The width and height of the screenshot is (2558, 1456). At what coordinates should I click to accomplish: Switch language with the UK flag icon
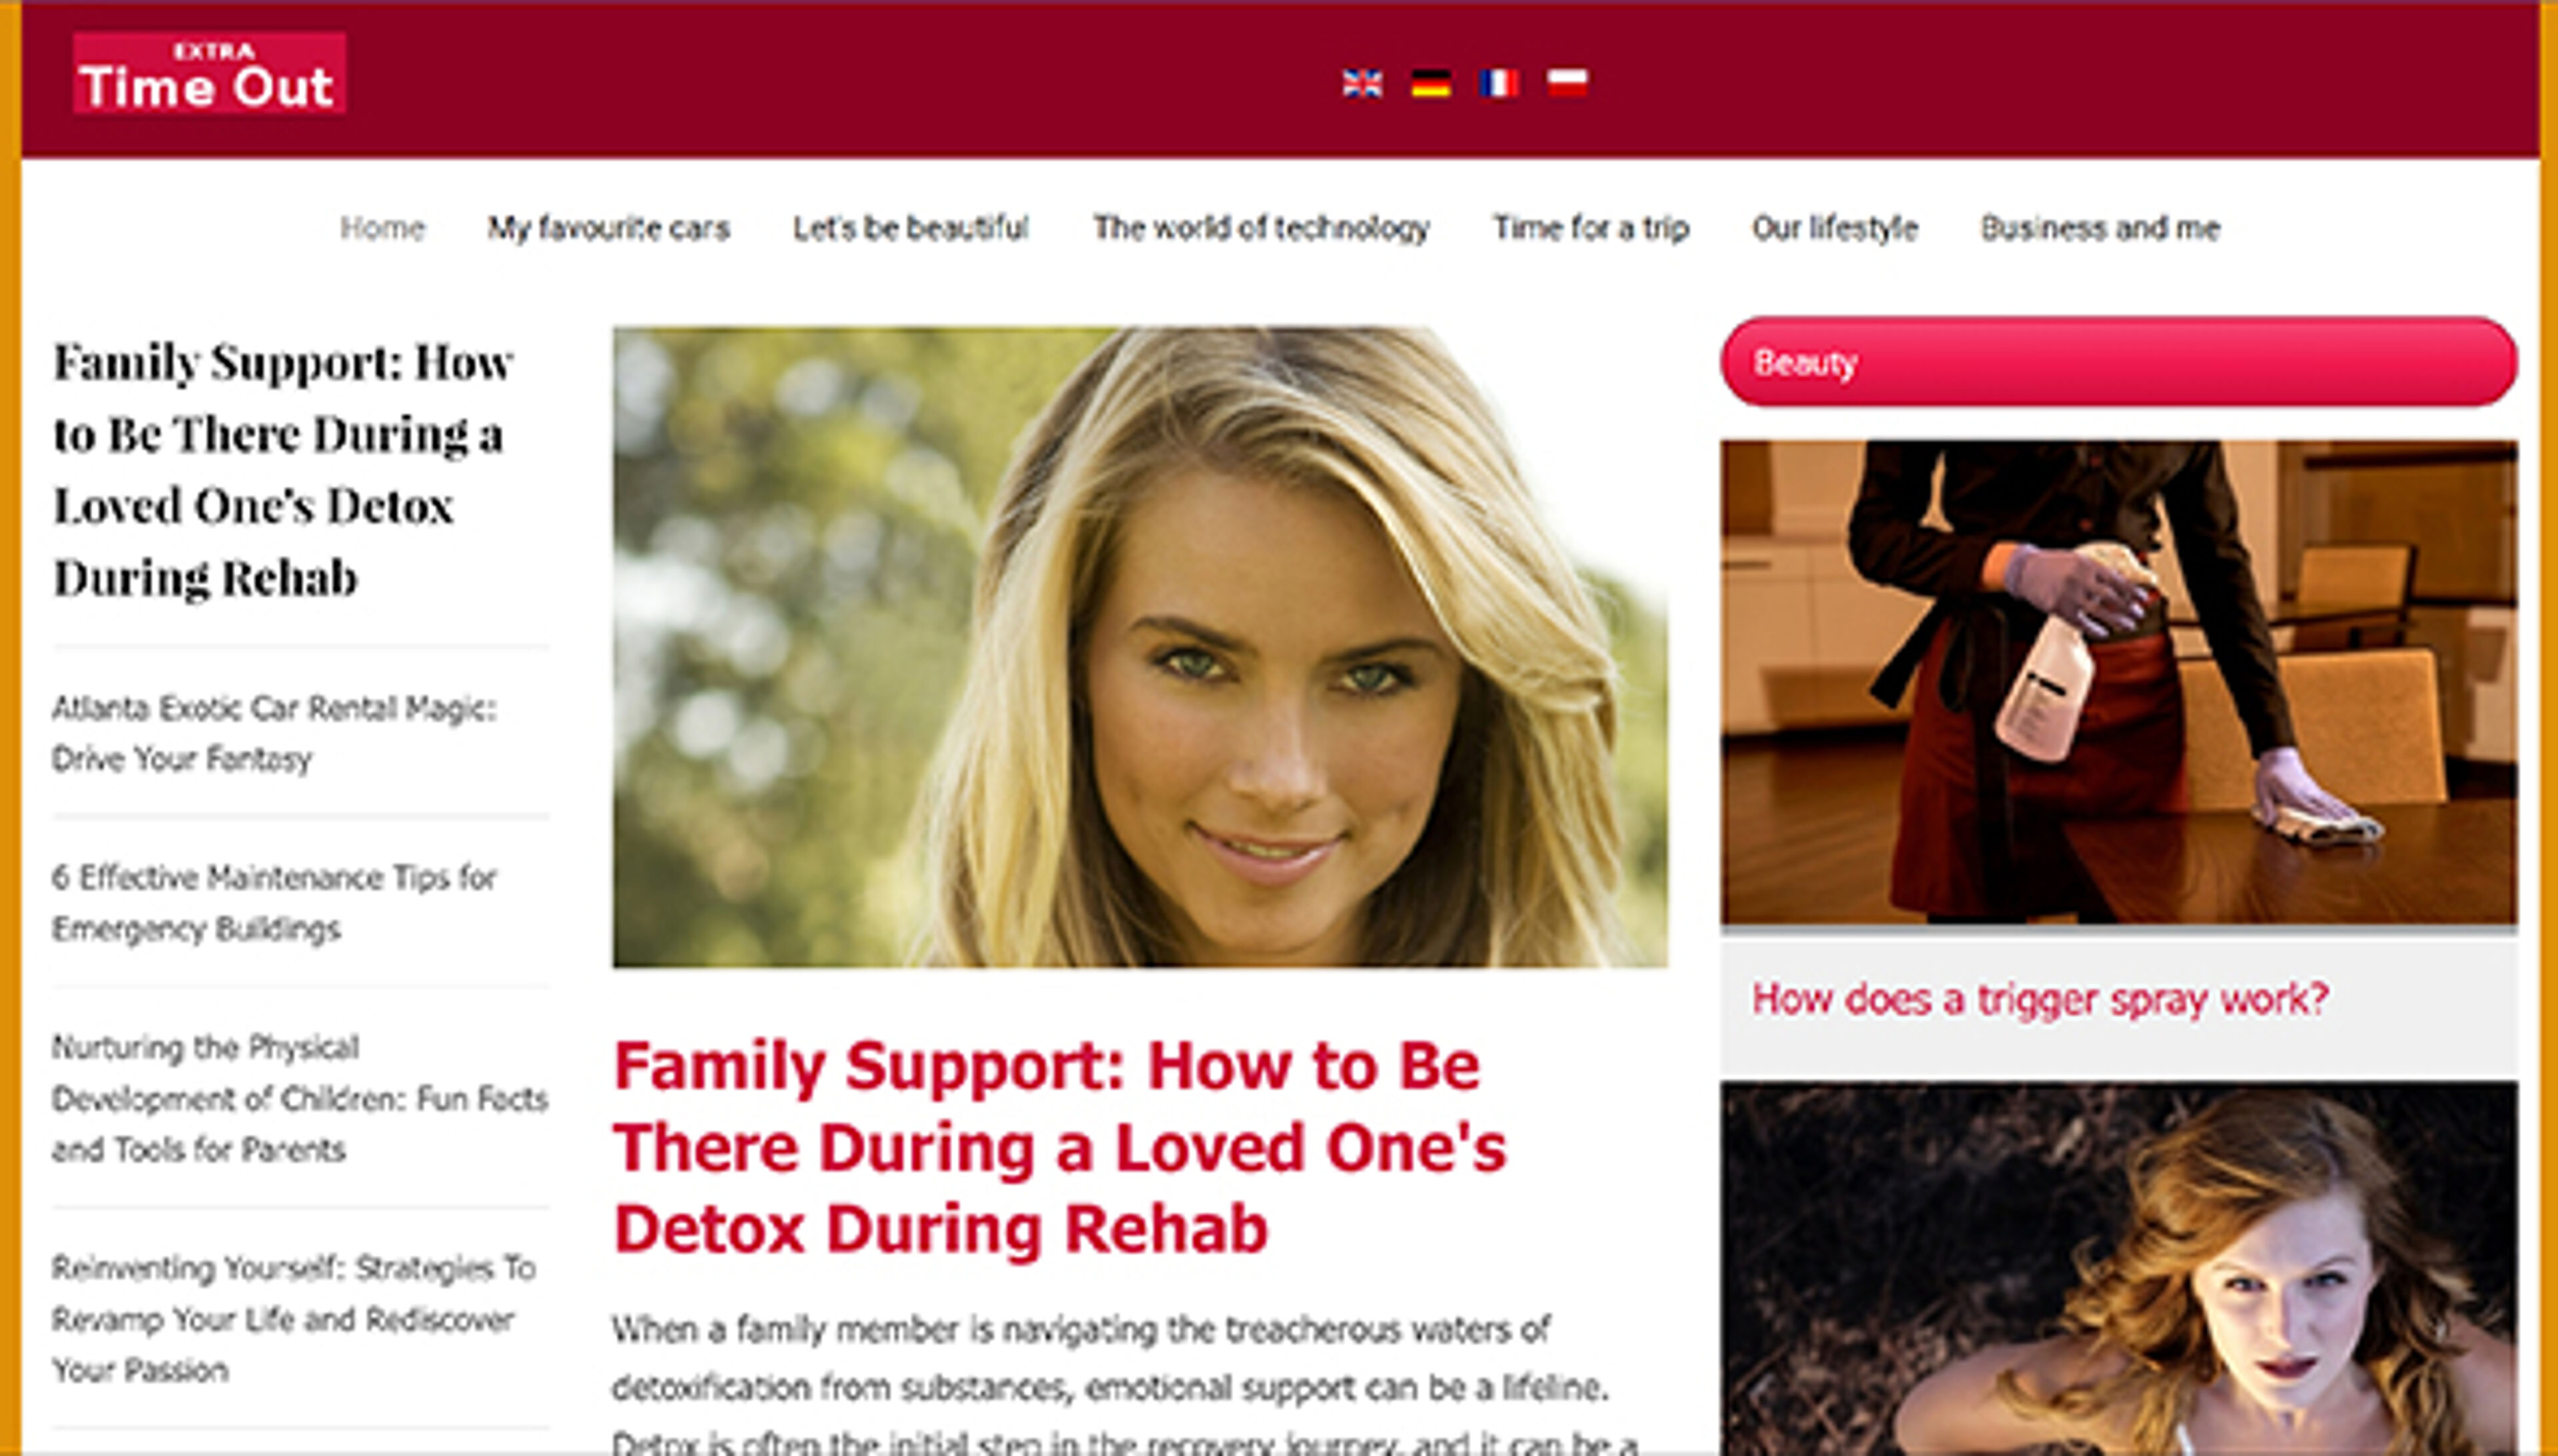coord(1362,83)
